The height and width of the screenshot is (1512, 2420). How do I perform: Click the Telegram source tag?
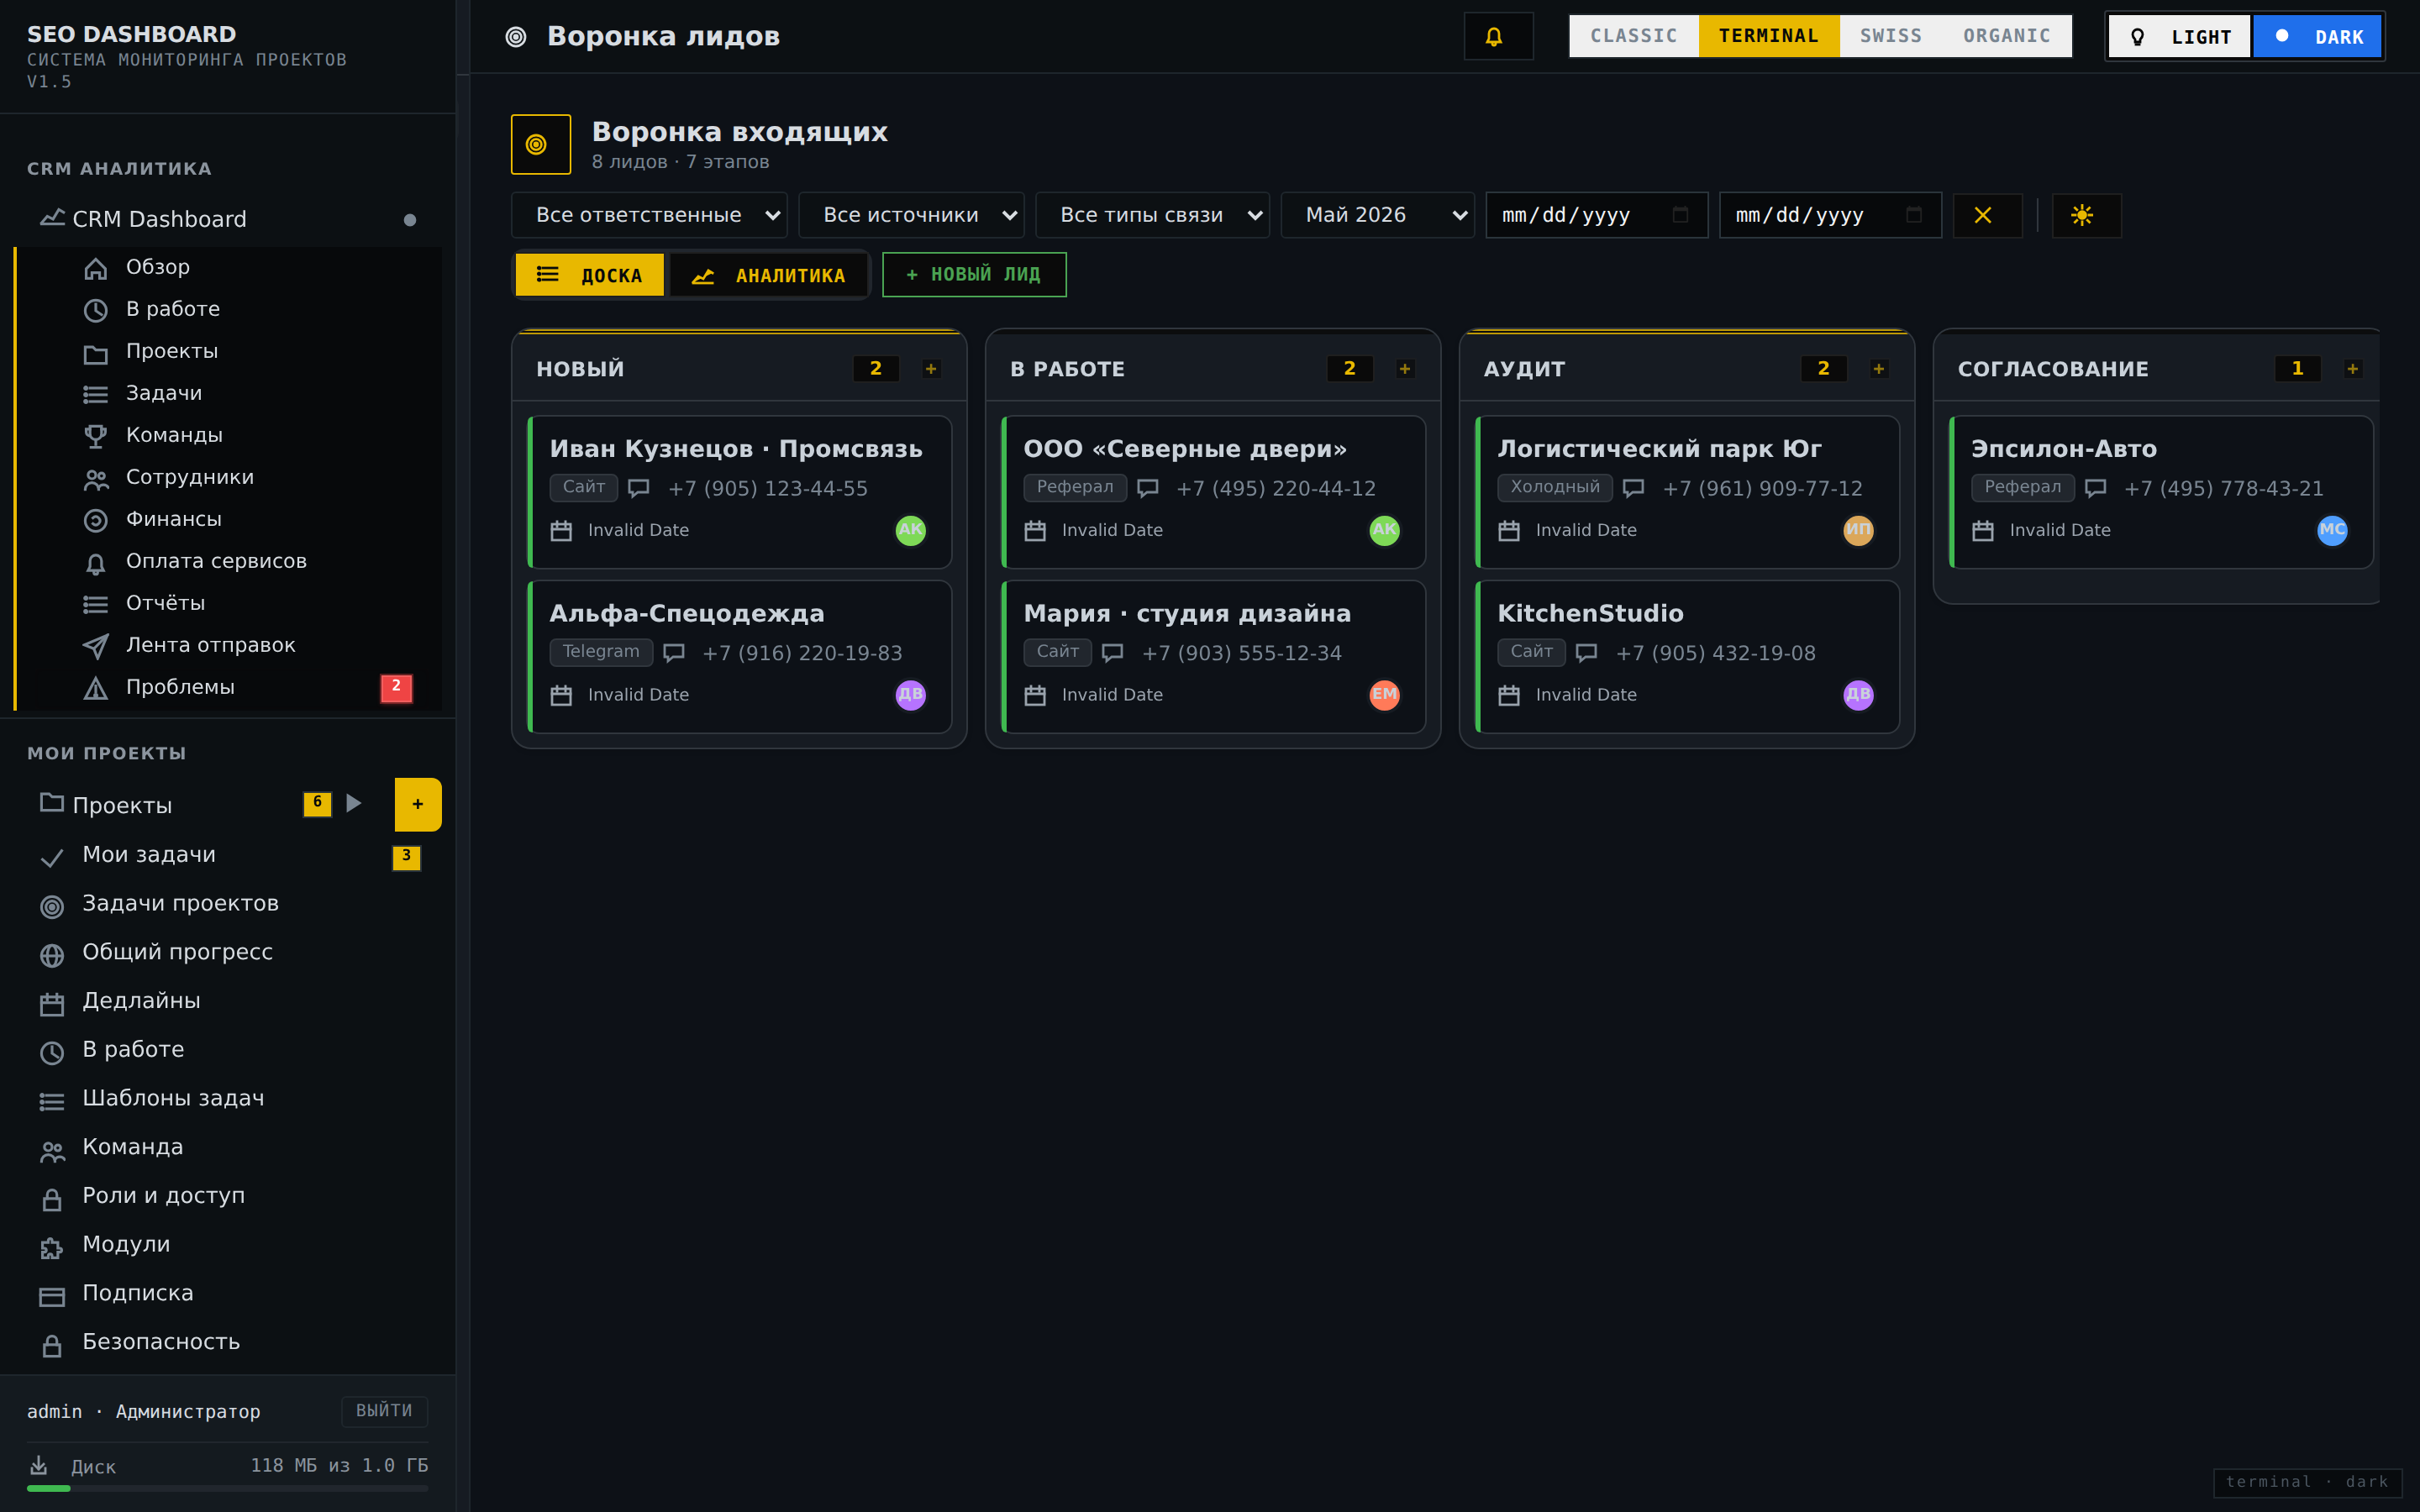coord(601,652)
